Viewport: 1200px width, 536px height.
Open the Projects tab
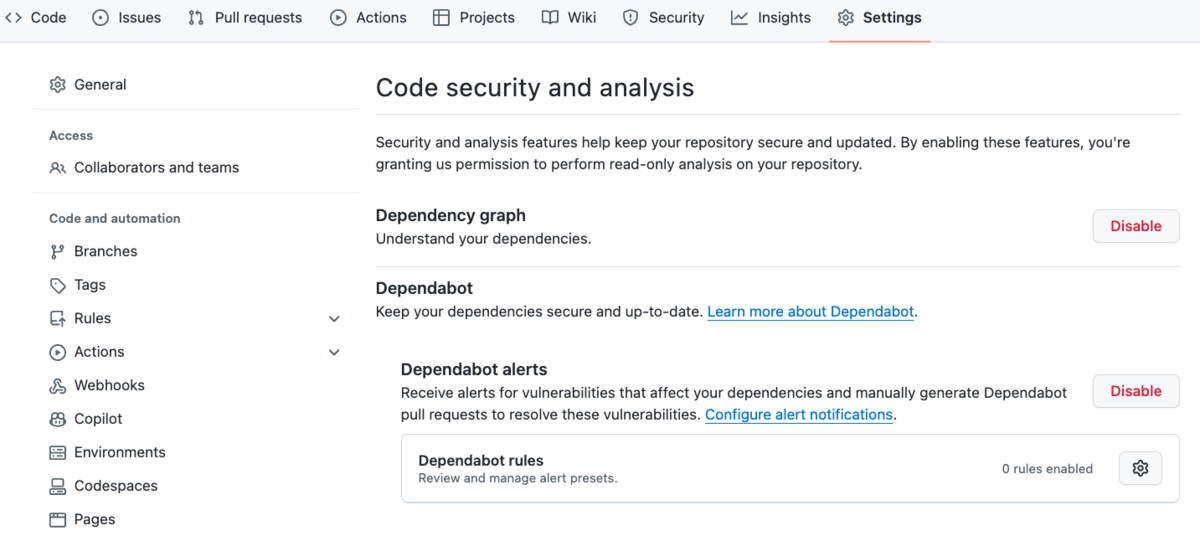tap(474, 17)
